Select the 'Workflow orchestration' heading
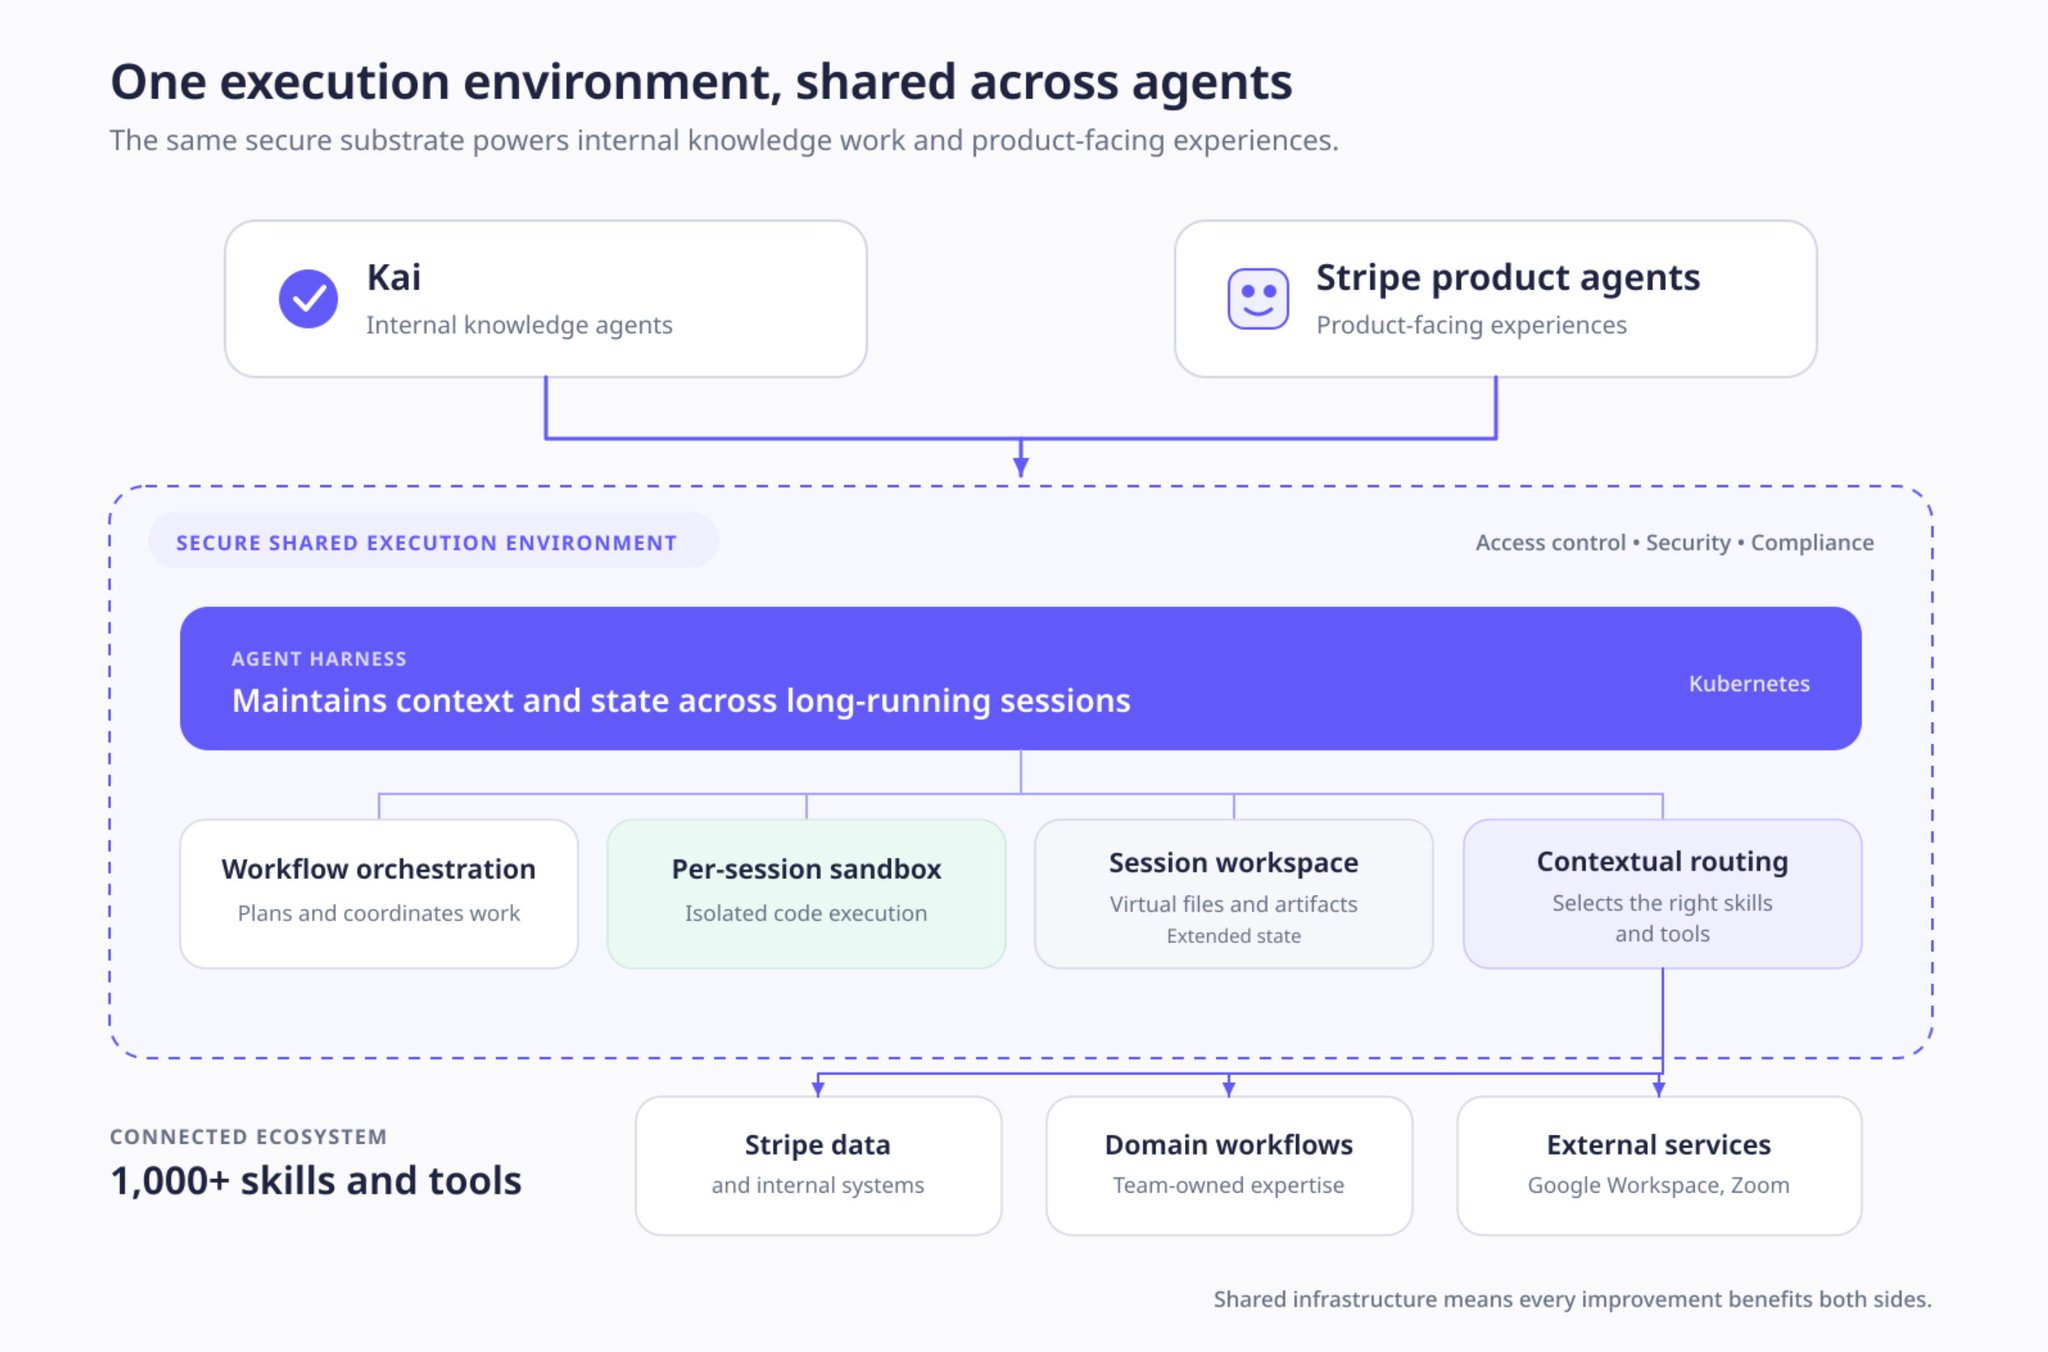Screen dimensions: 2048x1352 pos(379,869)
